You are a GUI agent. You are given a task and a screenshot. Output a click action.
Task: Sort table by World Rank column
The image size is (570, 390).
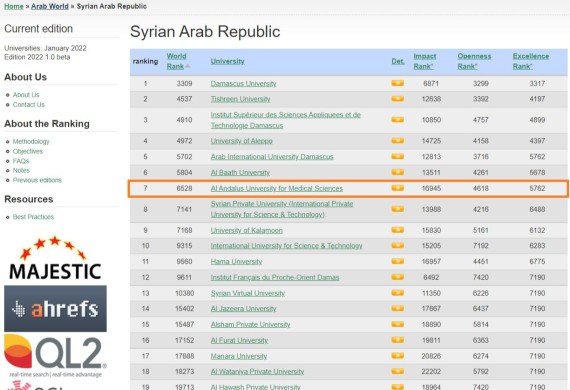[177, 61]
